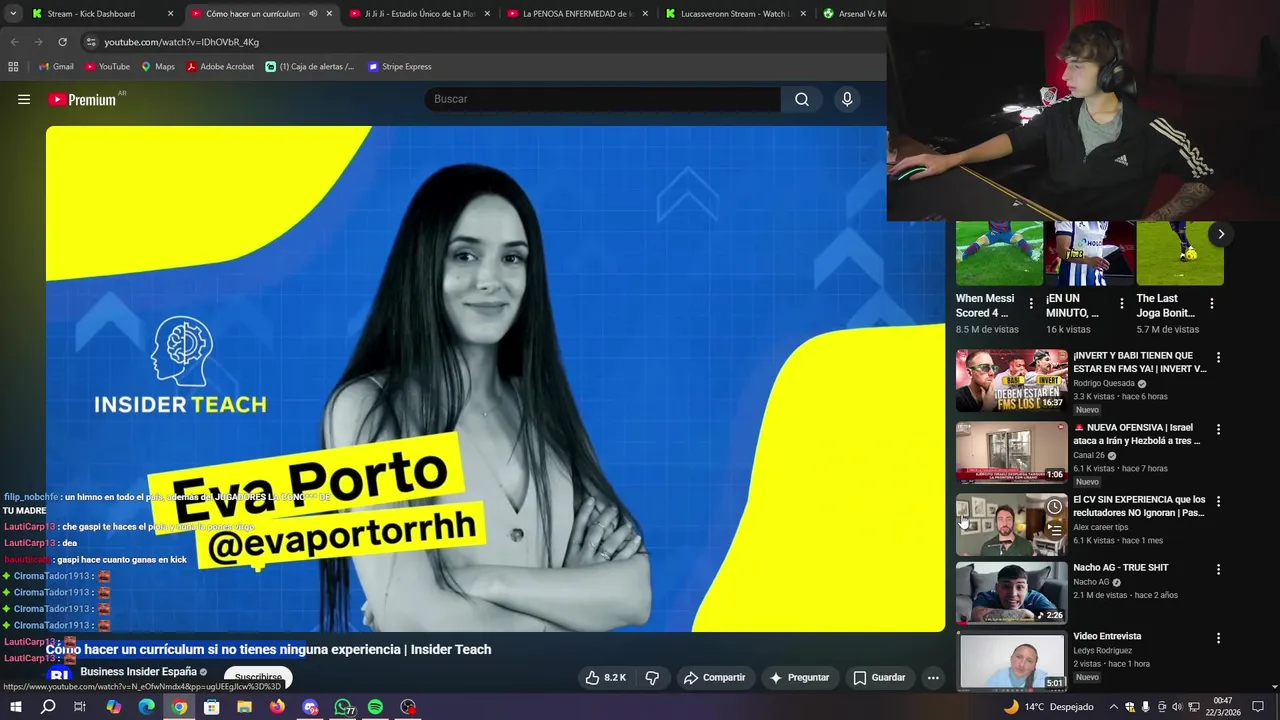Click the thumbs-down dislike button
Screen dimensions: 1280x720
pyautogui.click(x=652, y=677)
